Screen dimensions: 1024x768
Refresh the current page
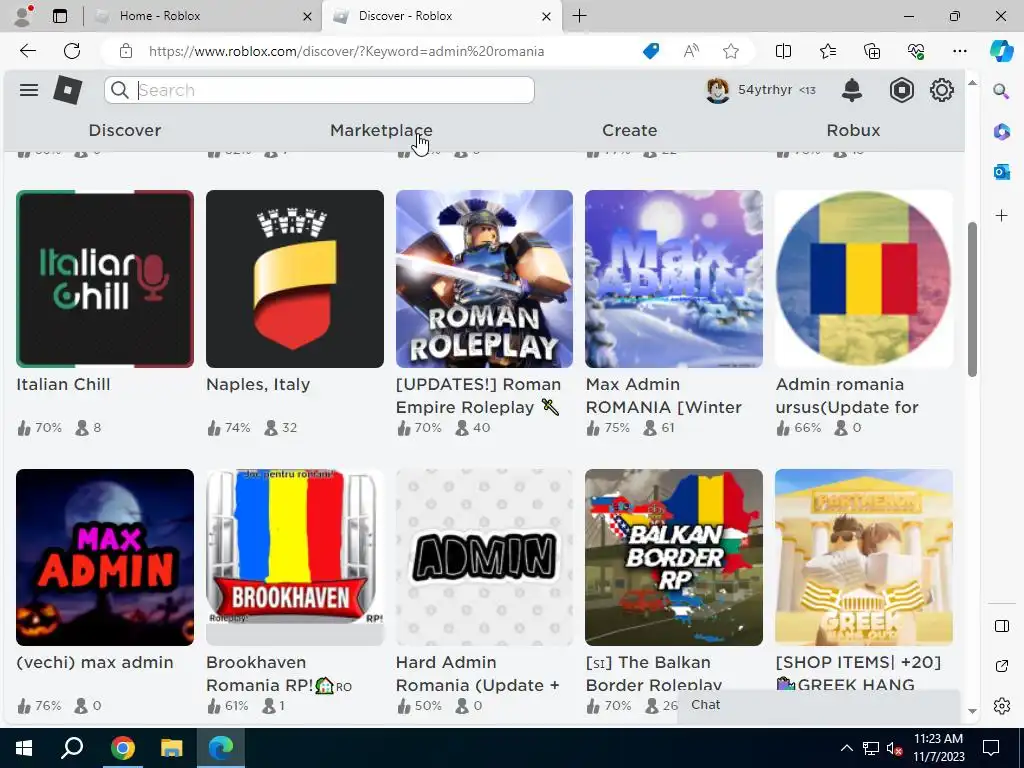tap(72, 51)
